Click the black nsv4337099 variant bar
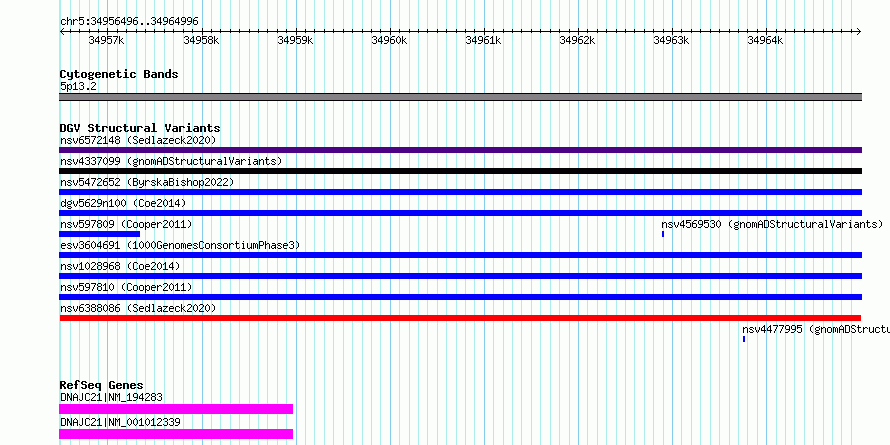Screen dimensions: 890x445 pos(460,171)
